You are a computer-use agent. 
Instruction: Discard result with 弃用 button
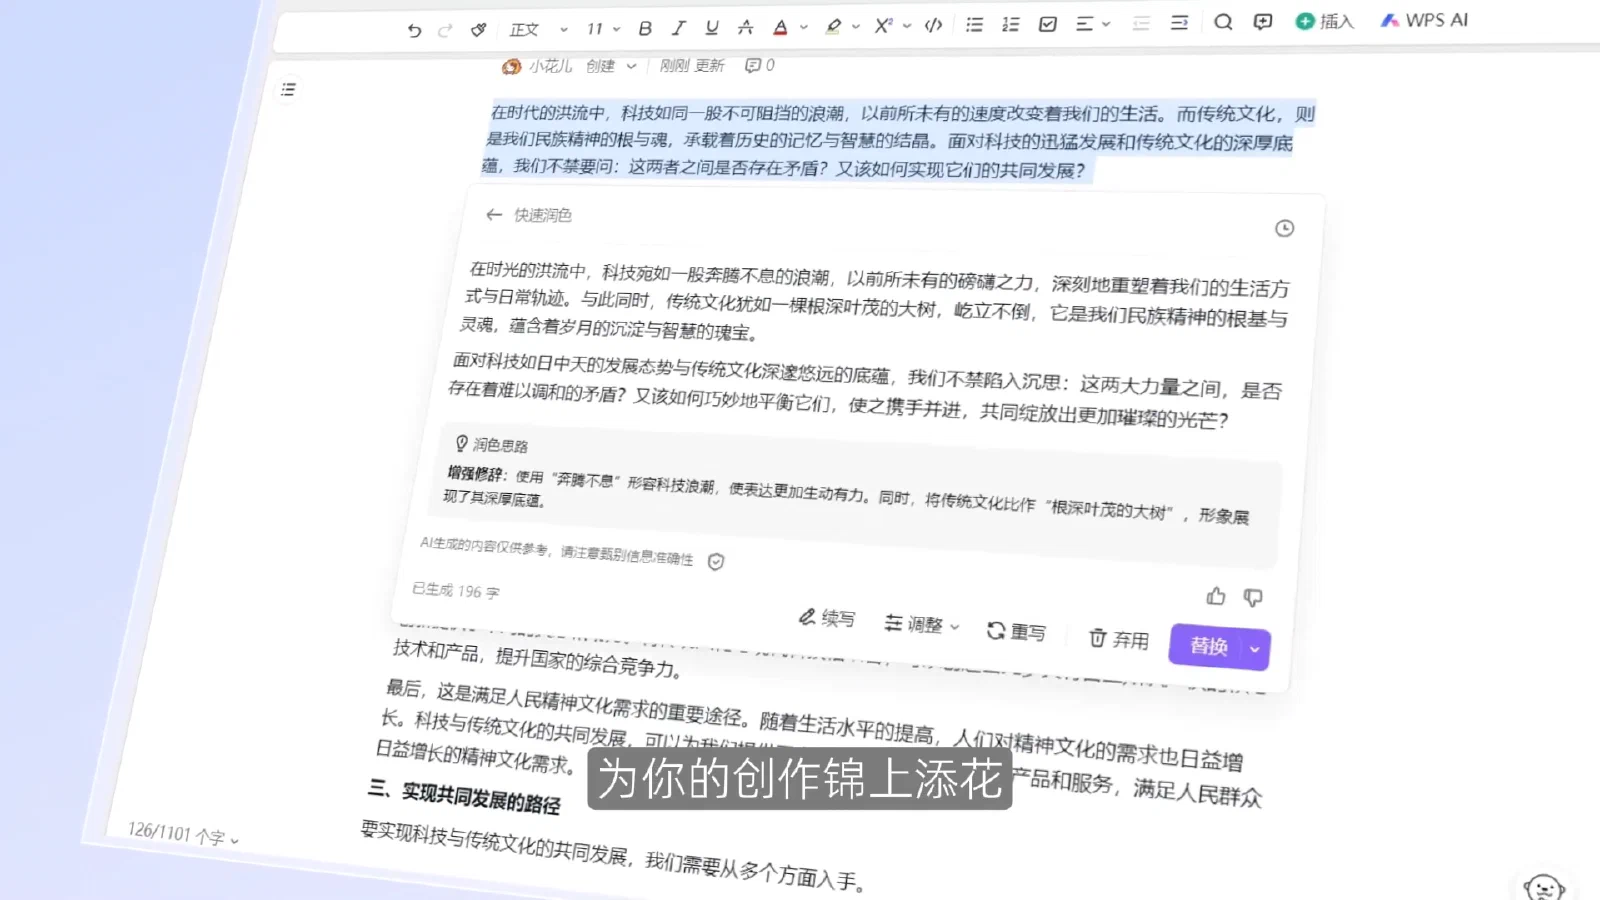(1119, 639)
